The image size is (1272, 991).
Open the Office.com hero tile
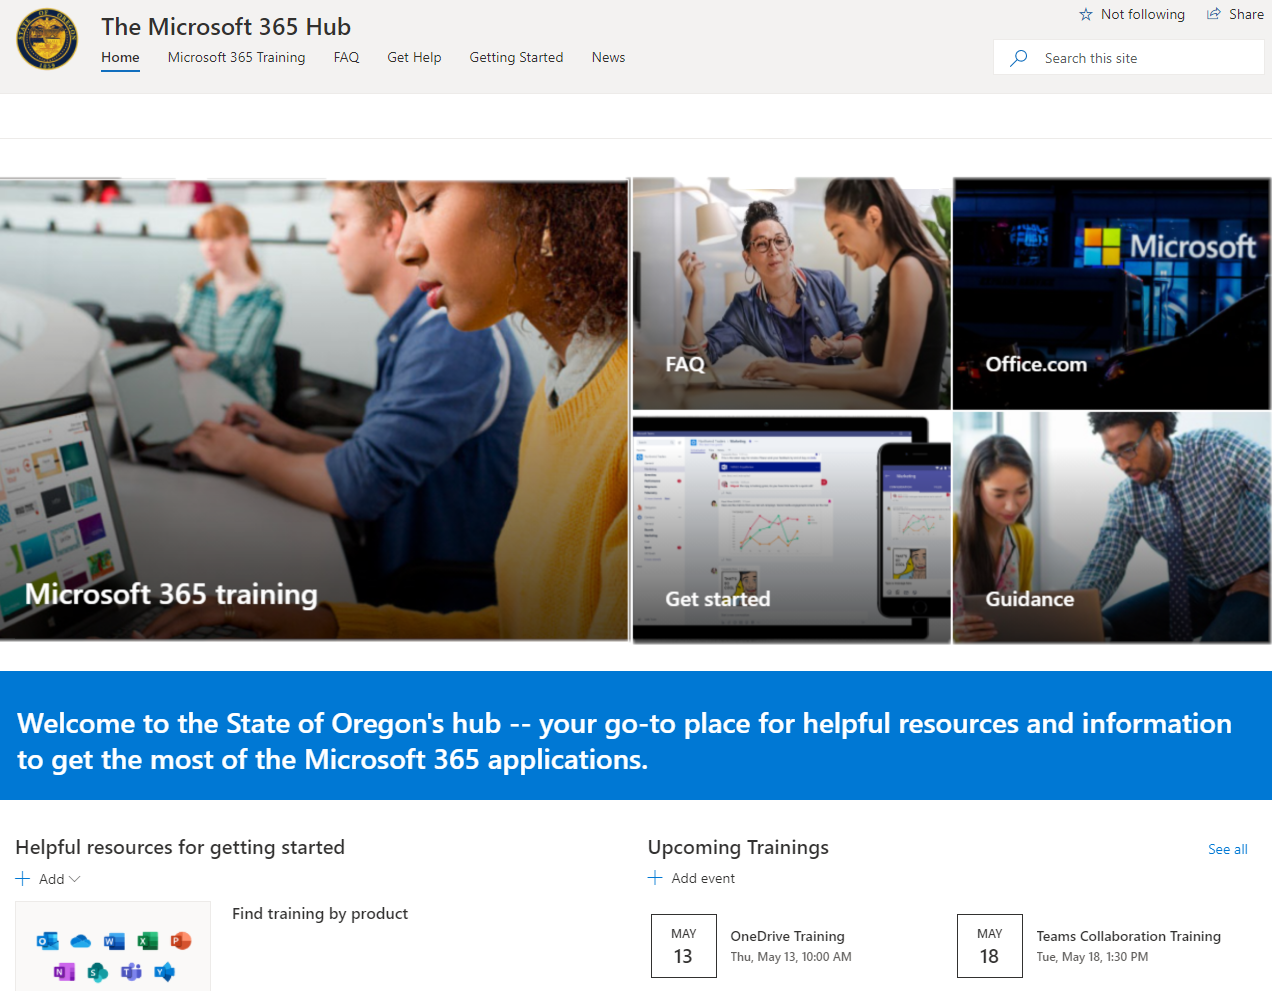click(1111, 294)
